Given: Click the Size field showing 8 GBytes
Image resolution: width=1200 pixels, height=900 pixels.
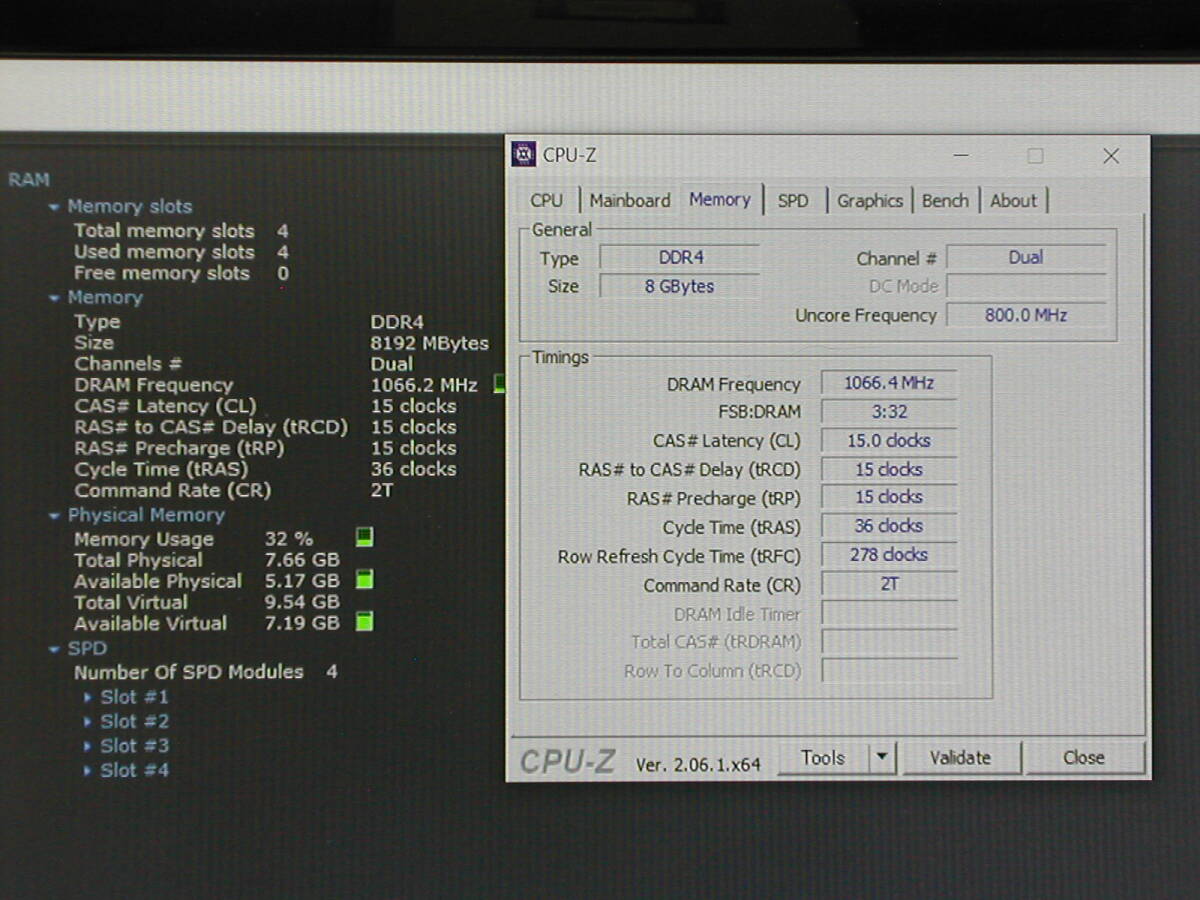Looking at the screenshot, I should [680, 286].
